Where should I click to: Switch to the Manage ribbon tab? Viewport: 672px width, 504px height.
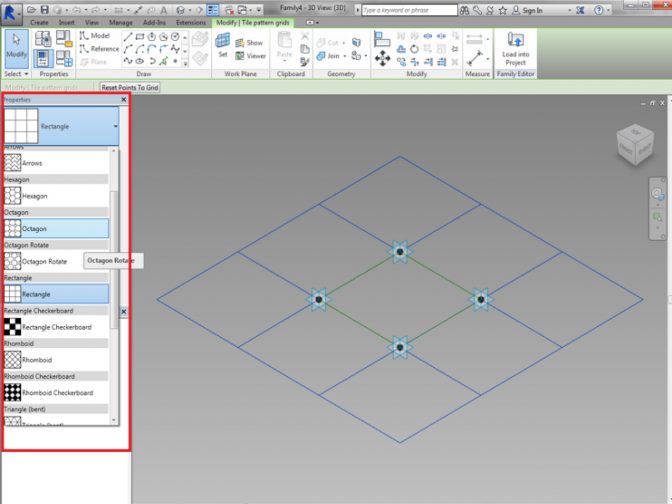[x=120, y=22]
